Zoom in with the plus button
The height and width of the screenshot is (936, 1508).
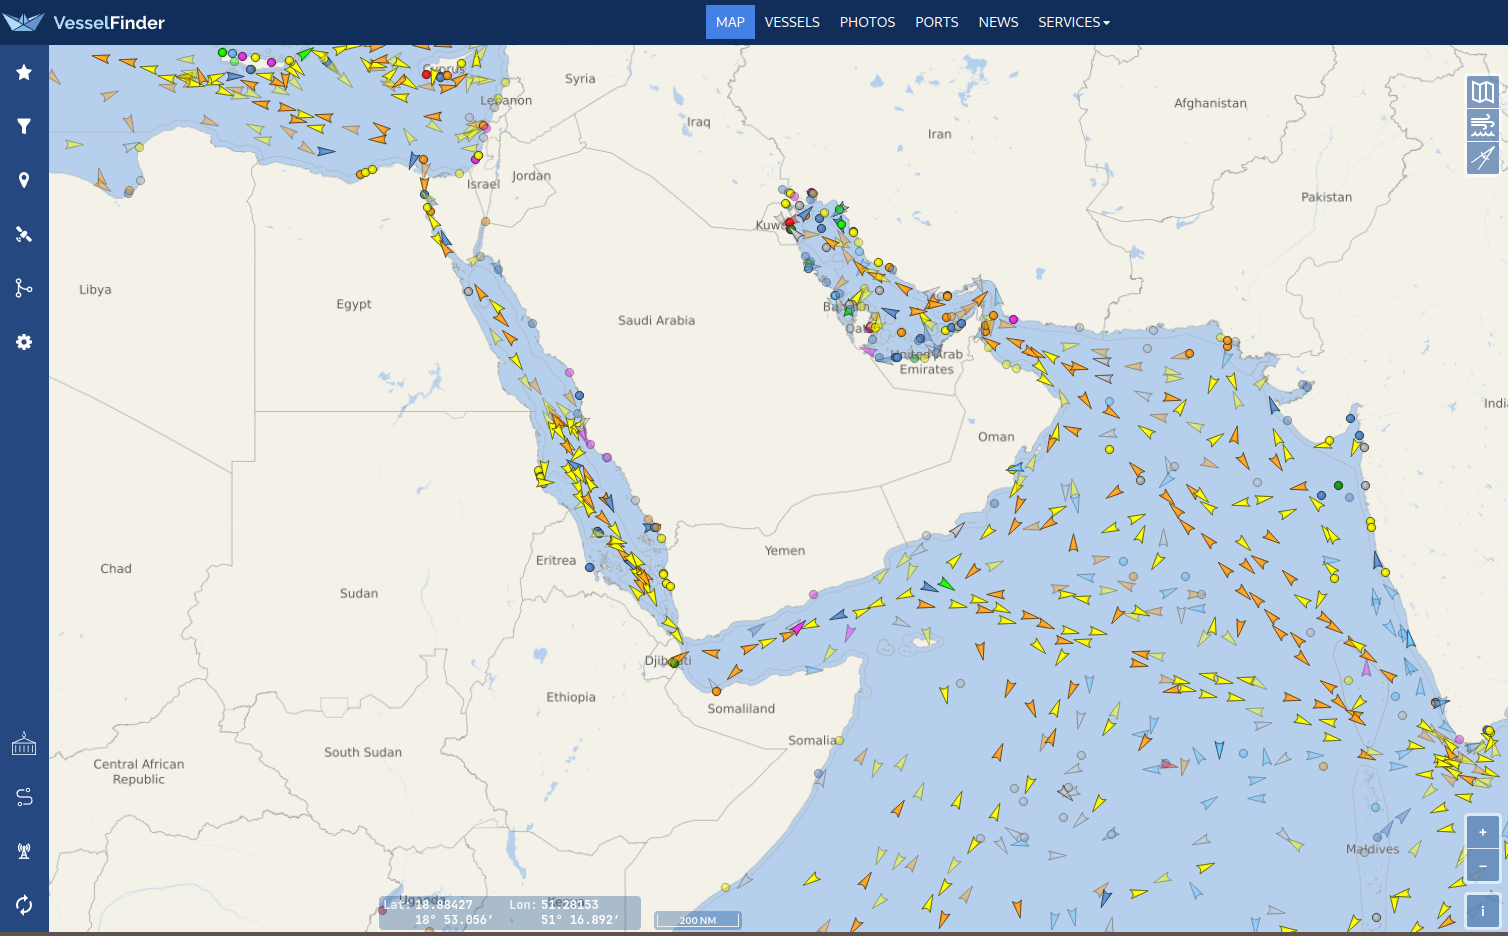[1482, 832]
